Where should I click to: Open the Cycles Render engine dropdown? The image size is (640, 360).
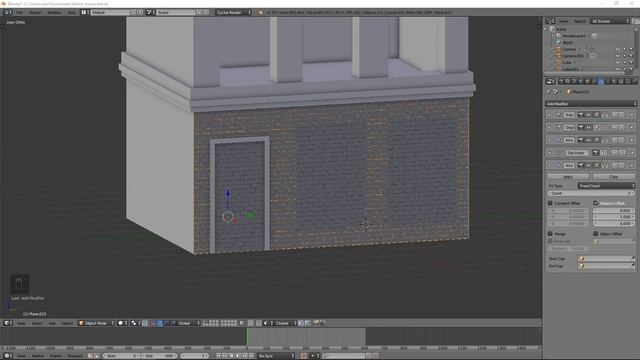pyautogui.click(x=234, y=12)
